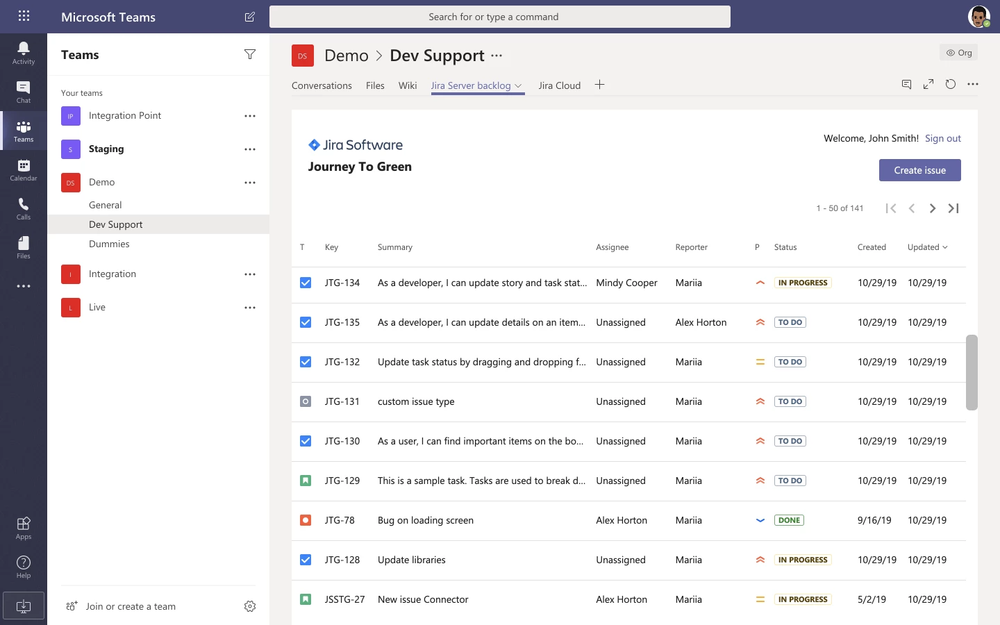Viewport: 1000px width, 625px height.
Task: Switch to the Jira Cloud tab
Action: [558, 86]
